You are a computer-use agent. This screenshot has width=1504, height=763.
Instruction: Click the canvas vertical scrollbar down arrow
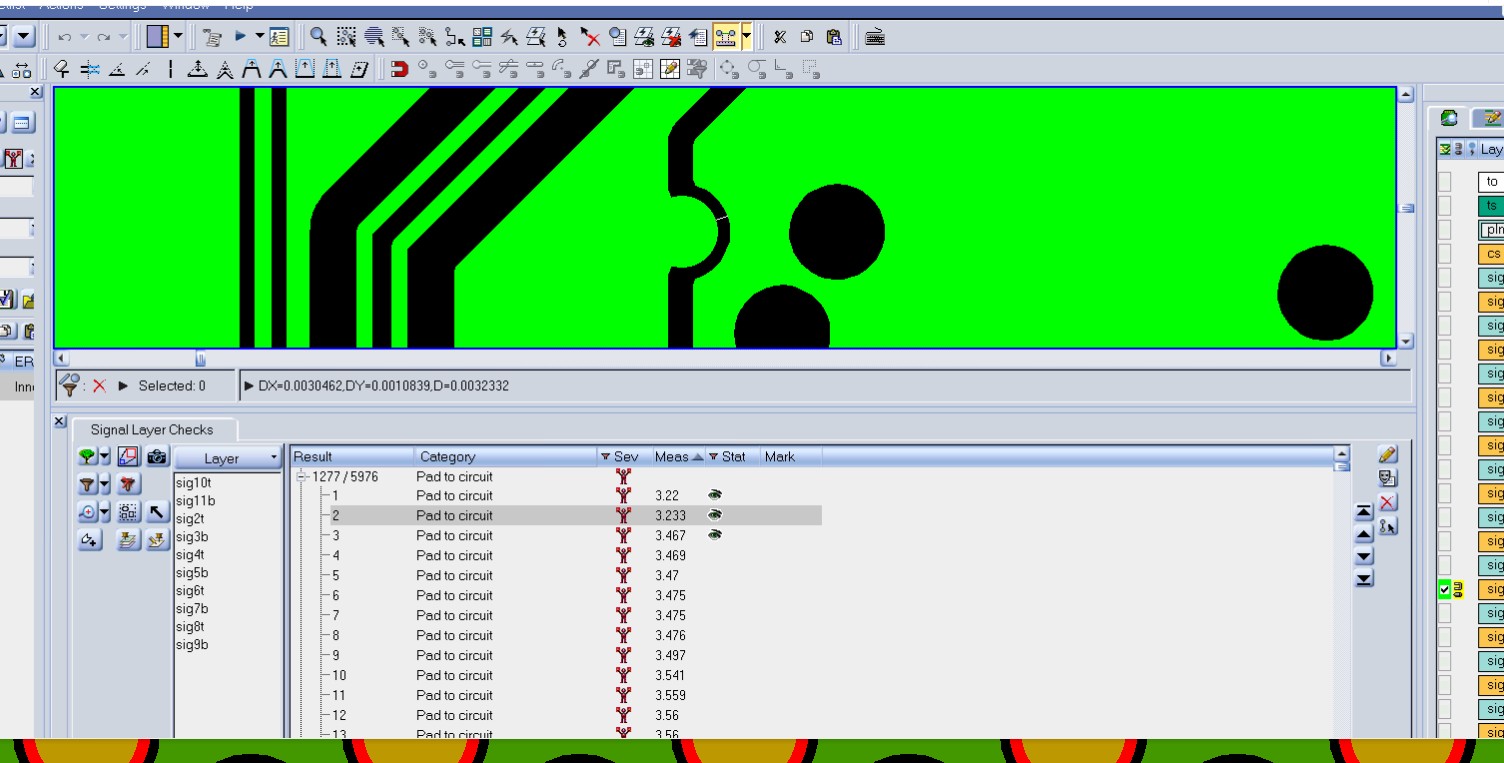tap(1405, 341)
